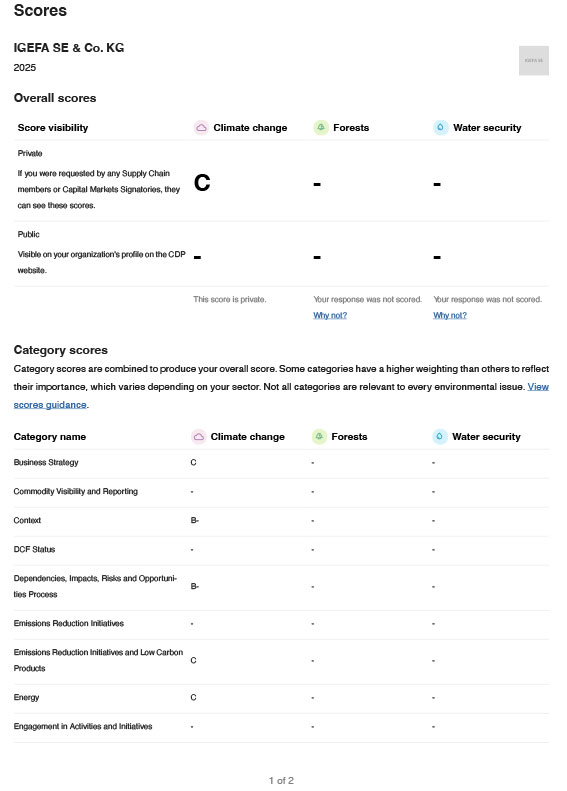Image resolution: width=567 pixels, height=791 pixels.
Task: Click the large C Climate change overall score
Action: click(202, 183)
